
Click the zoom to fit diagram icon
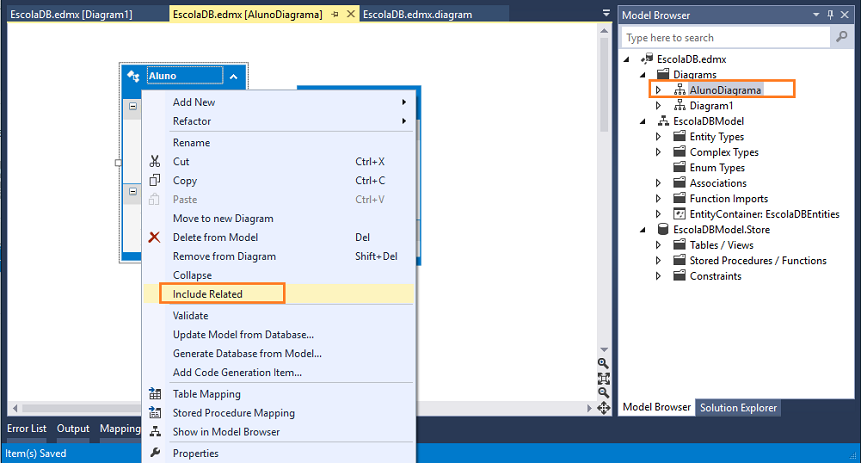coord(603,378)
